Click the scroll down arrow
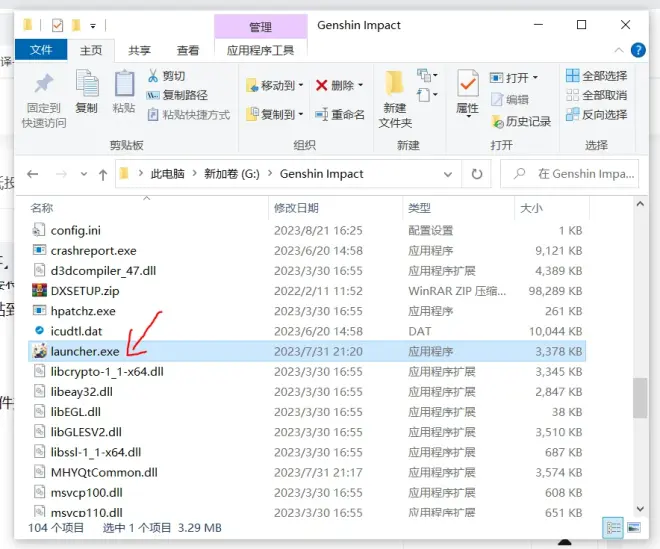 pyautogui.click(x=640, y=509)
